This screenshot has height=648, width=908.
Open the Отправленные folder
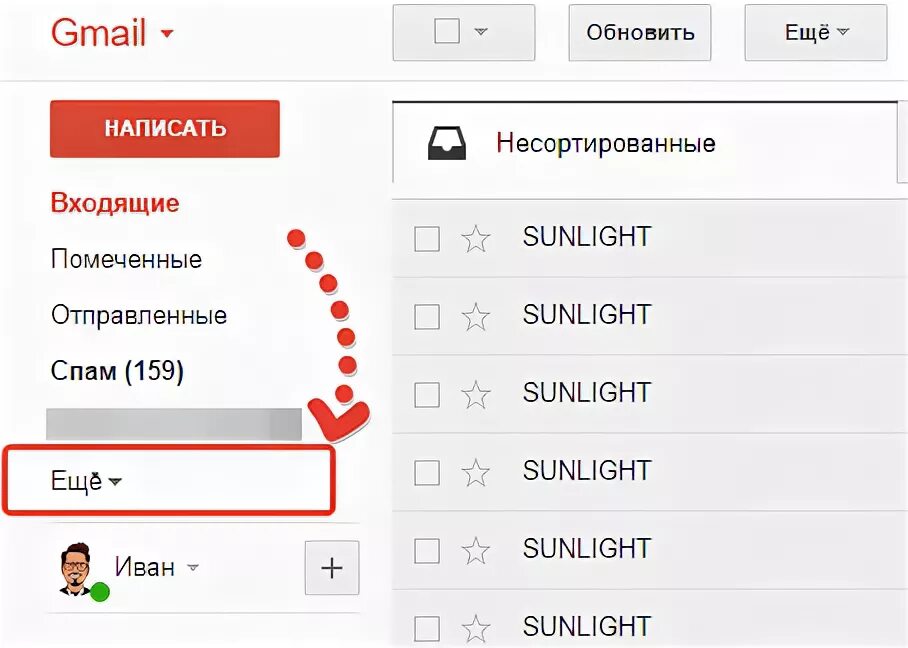pos(139,315)
